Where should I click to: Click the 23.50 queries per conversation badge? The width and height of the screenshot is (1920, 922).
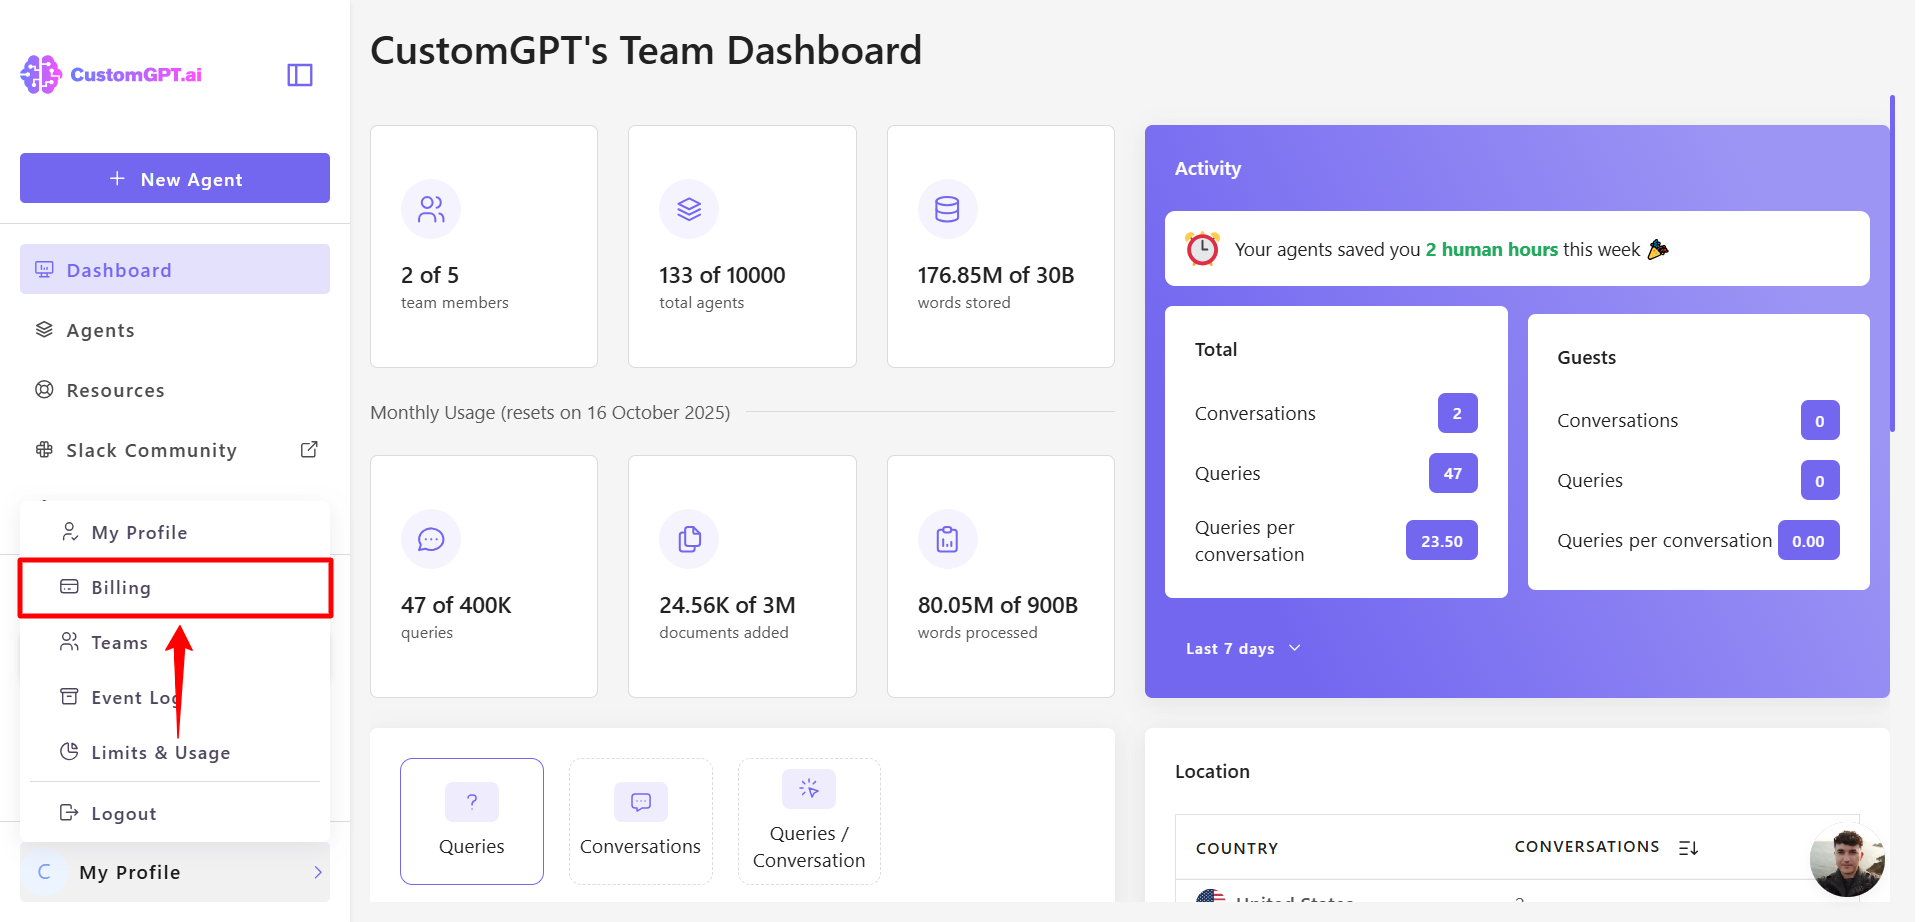[x=1442, y=540]
